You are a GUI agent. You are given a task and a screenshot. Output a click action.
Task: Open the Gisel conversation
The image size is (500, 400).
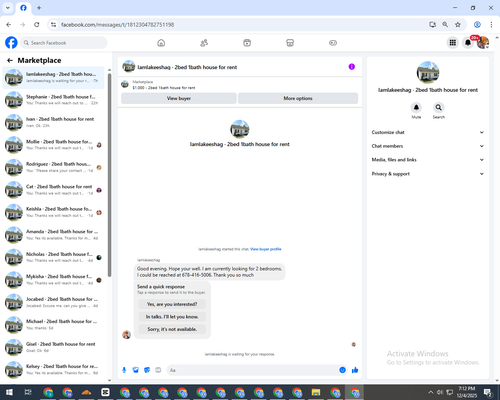click(53, 347)
